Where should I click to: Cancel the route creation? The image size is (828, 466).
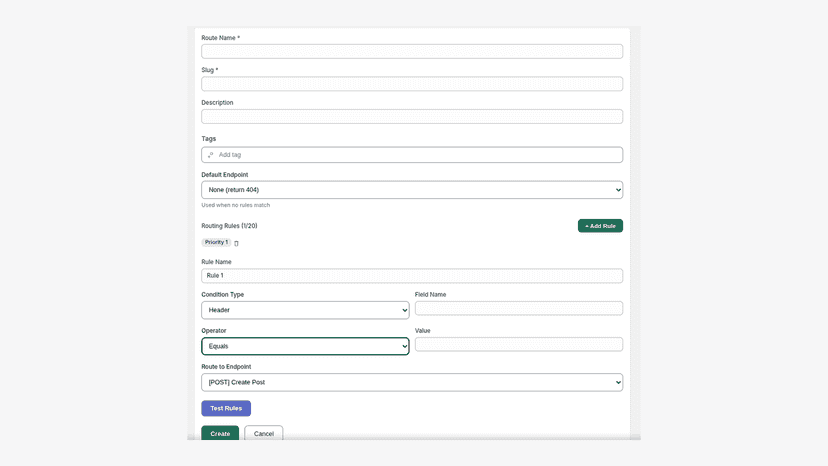click(x=264, y=433)
